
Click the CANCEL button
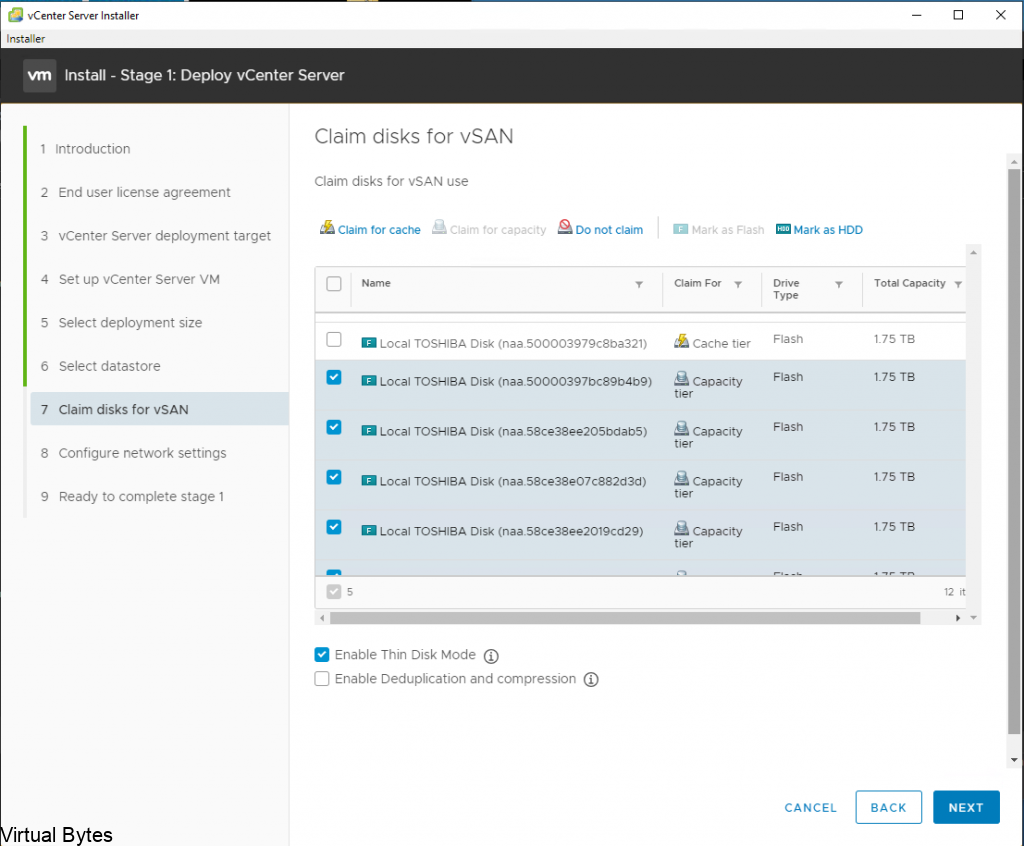tap(810, 808)
